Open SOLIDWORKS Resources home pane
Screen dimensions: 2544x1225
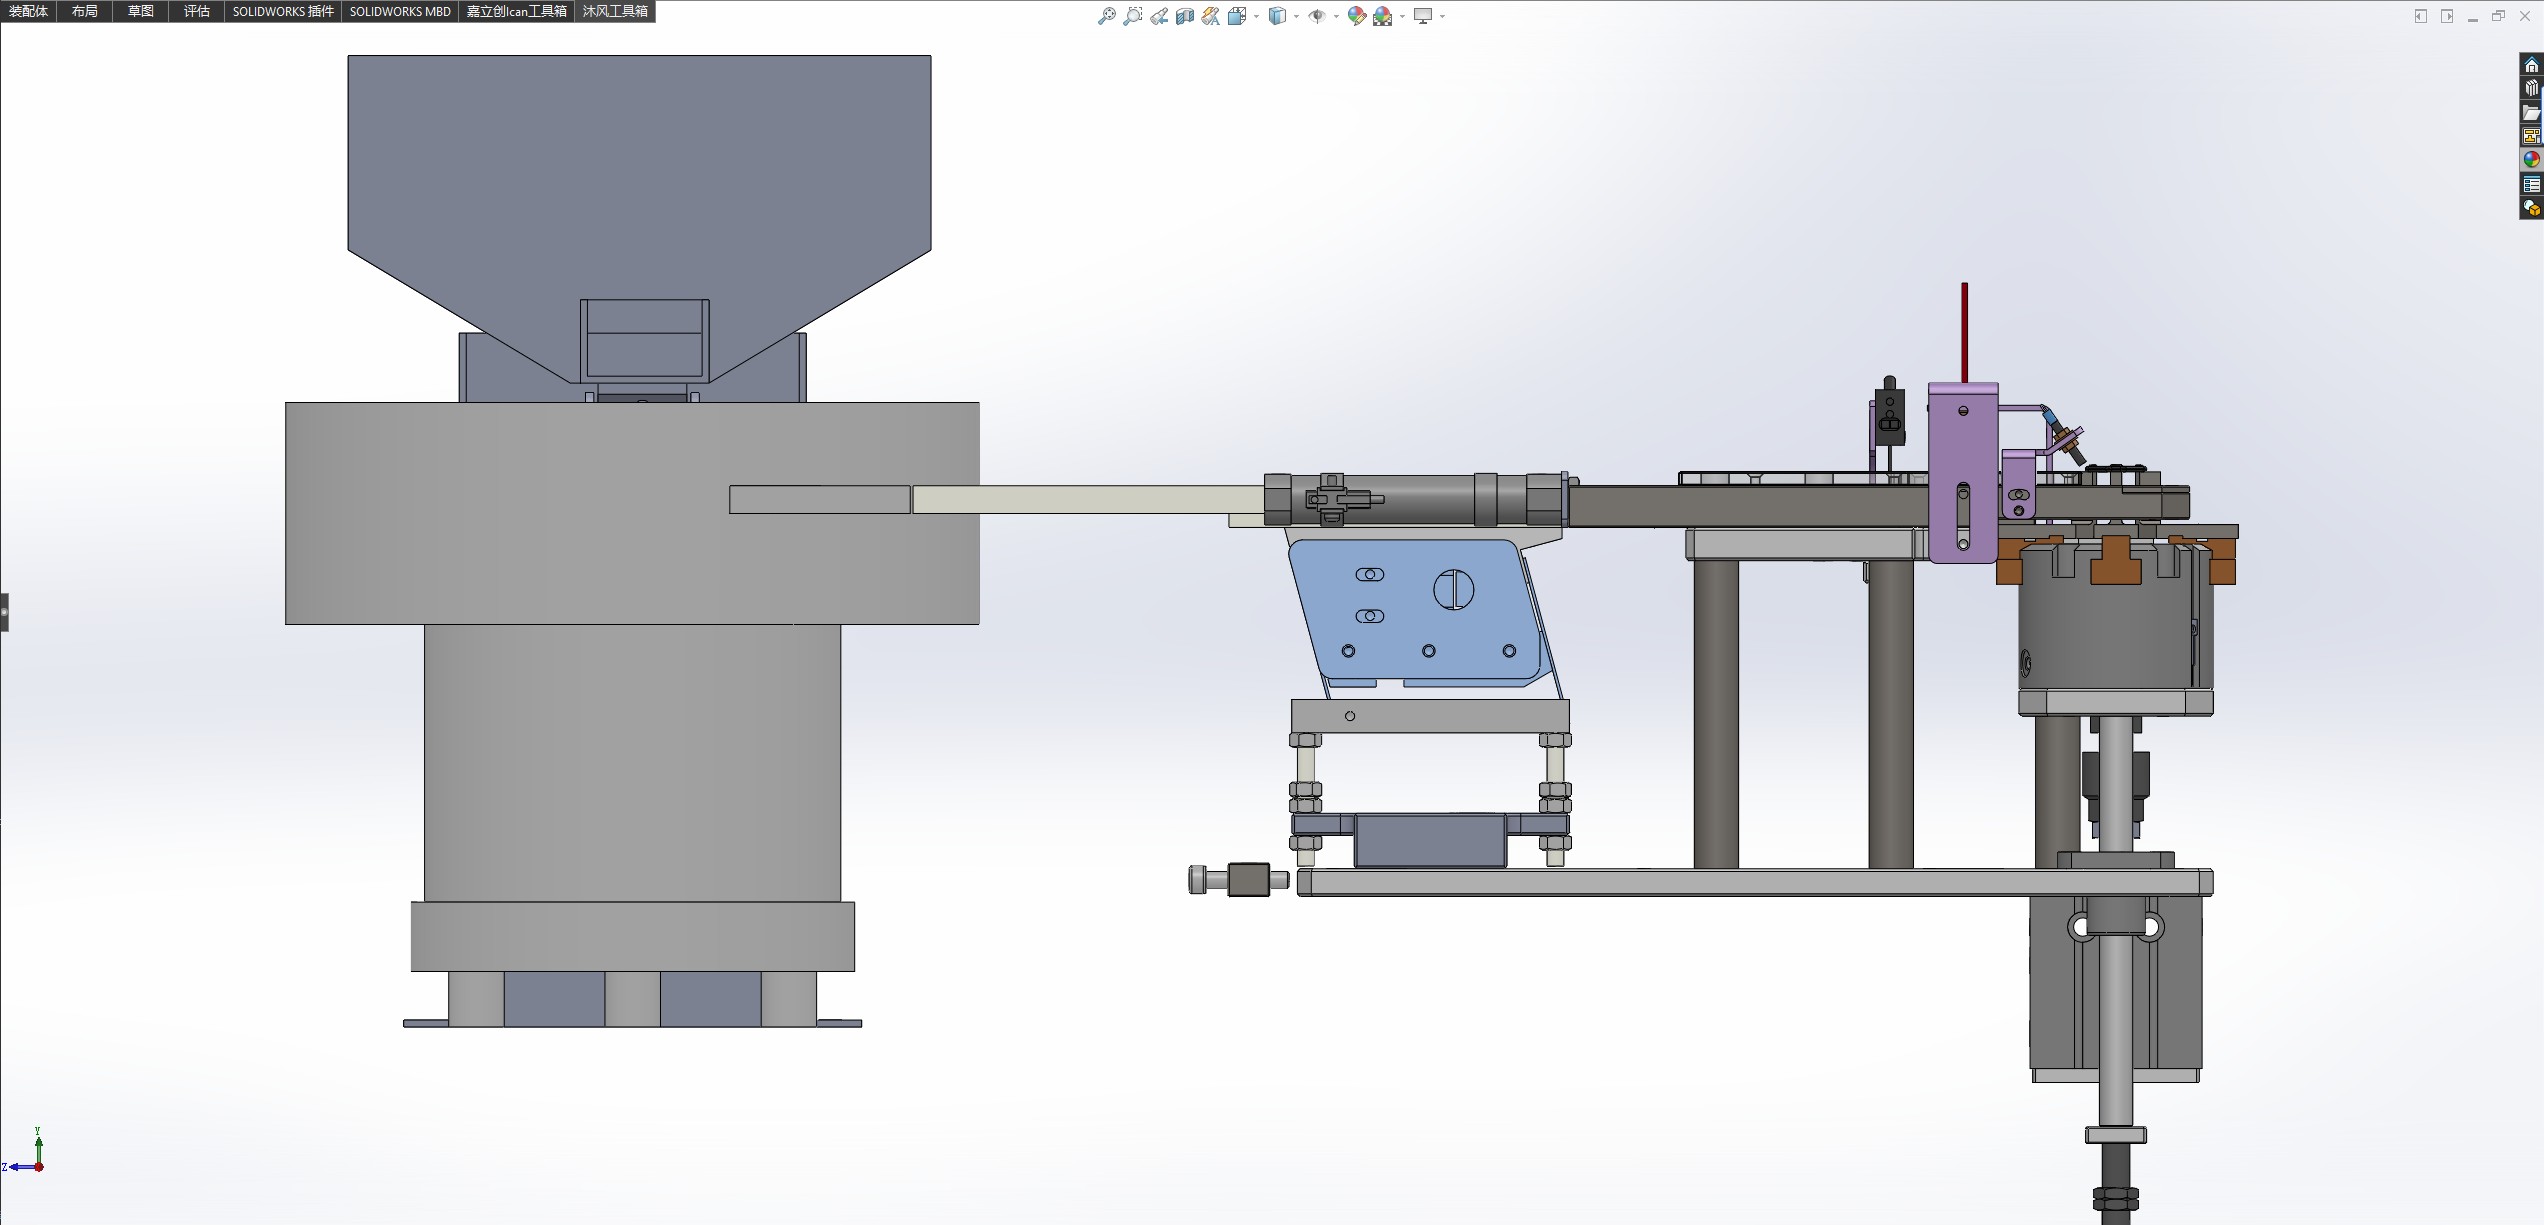[x=2531, y=65]
